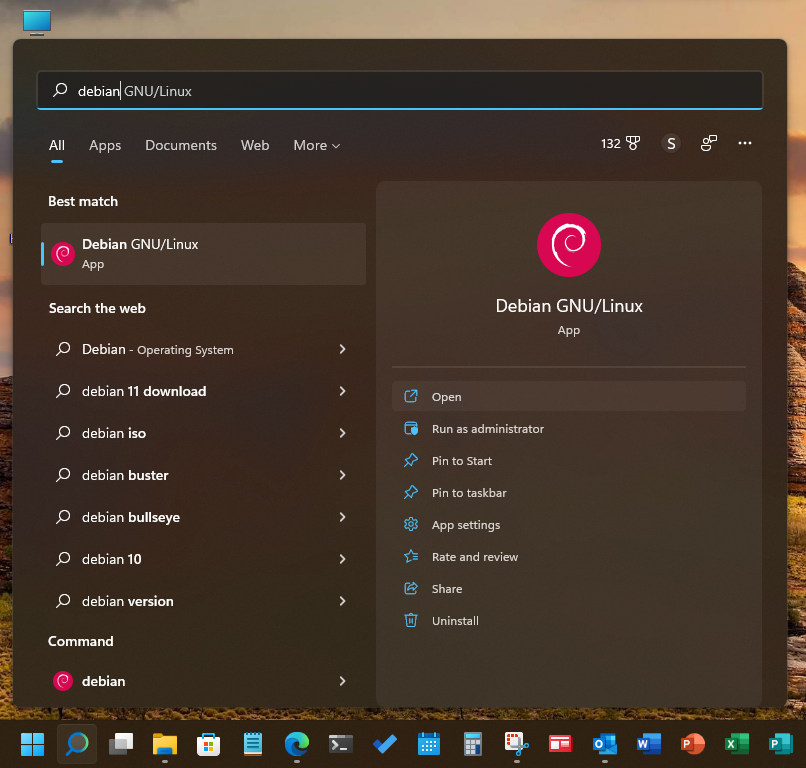The width and height of the screenshot is (806, 768).
Task: Click 'debian version' suggestion text
Action: pyautogui.click(x=127, y=601)
